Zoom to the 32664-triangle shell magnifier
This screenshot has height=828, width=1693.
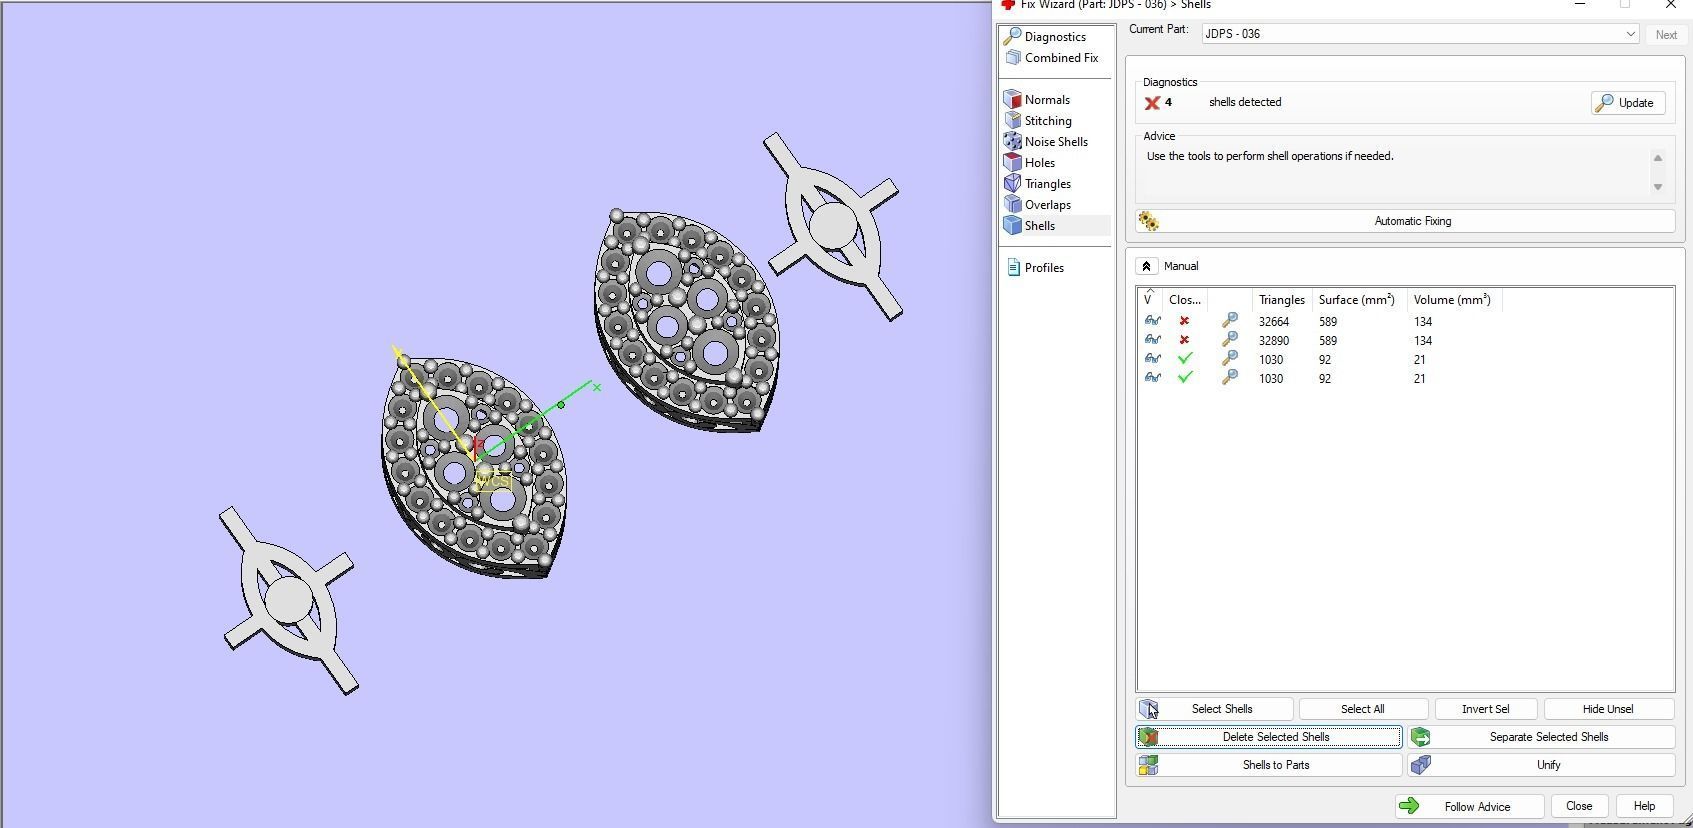[x=1229, y=321]
